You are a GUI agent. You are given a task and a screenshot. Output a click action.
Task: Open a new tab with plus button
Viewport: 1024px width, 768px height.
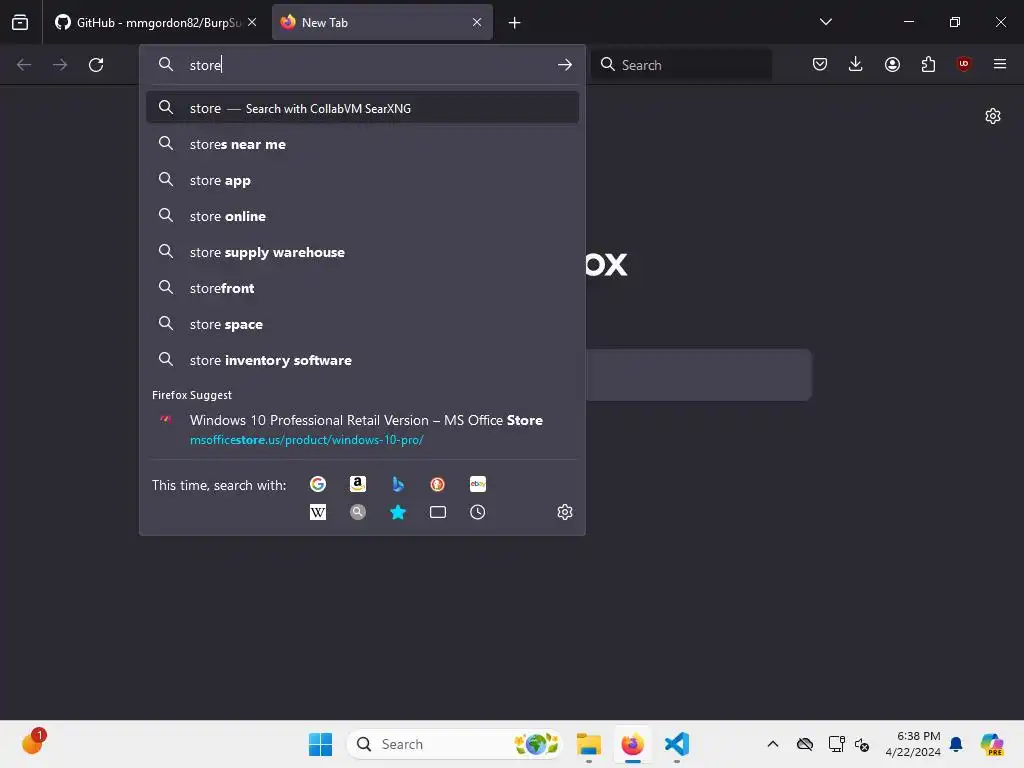click(515, 23)
